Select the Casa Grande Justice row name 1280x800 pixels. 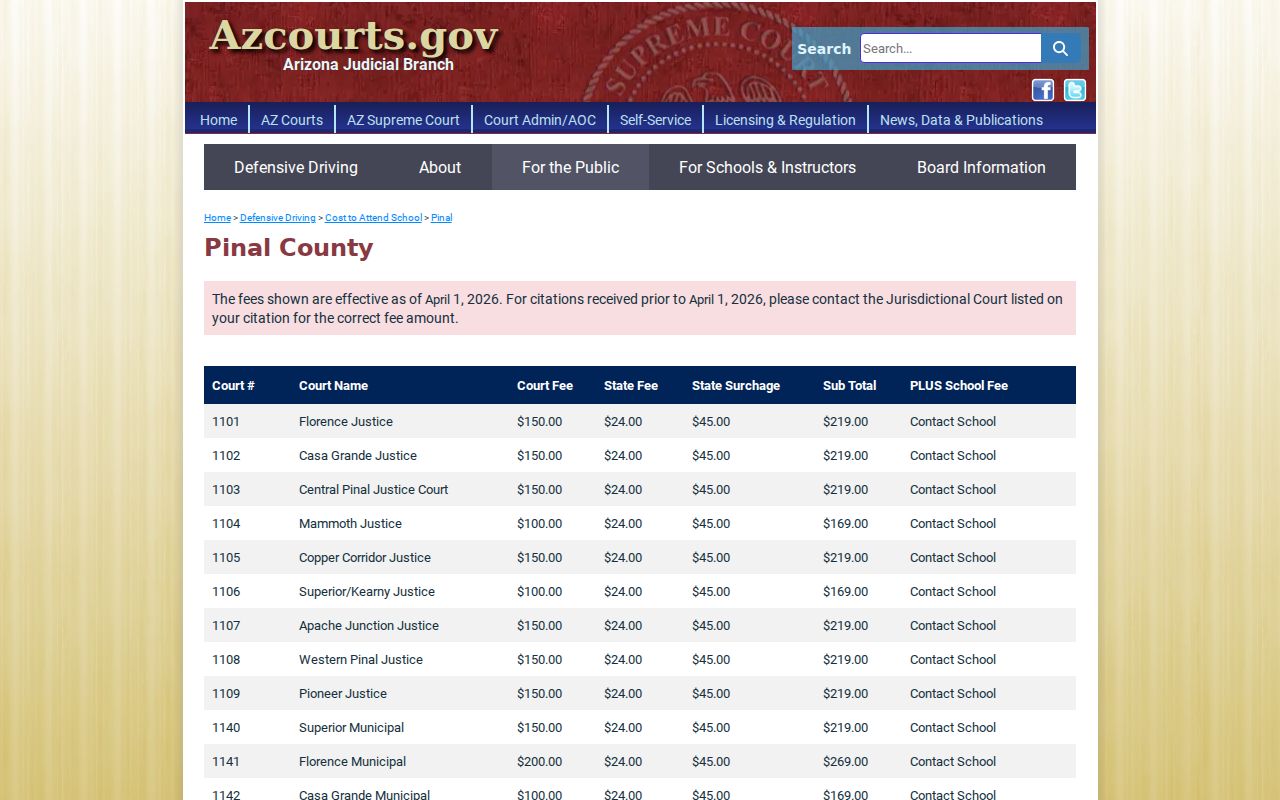(x=358, y=456)
